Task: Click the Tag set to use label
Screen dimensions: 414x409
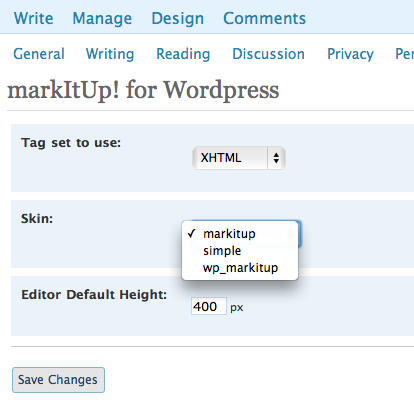Action: point(71,143)
